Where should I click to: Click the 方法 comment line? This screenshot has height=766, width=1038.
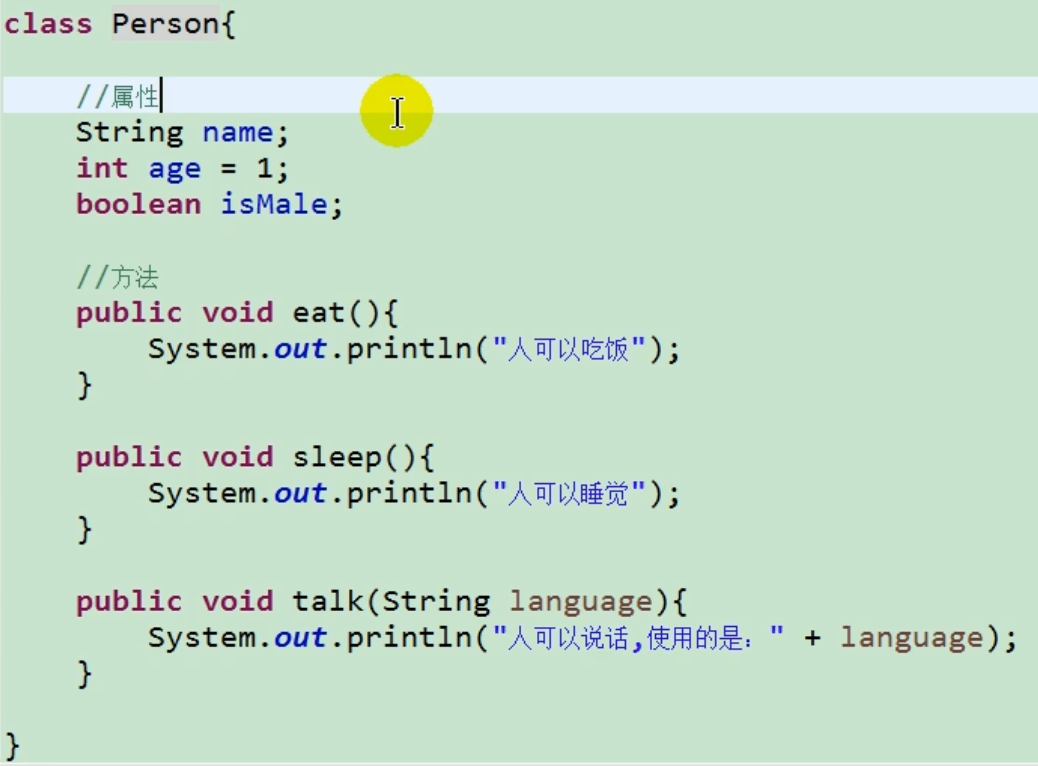117,277
